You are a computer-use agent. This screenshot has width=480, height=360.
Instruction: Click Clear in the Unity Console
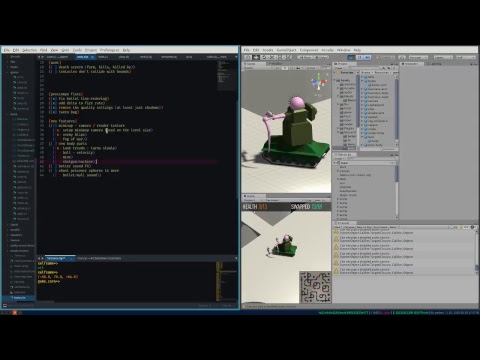[x=338, y=227]
